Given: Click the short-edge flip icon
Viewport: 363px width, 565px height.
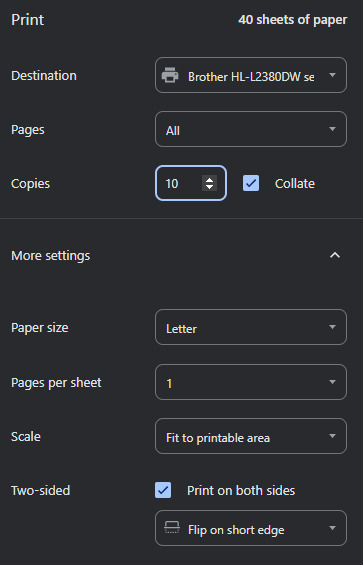Looking at the screenshot, I should tap(172, 528).
